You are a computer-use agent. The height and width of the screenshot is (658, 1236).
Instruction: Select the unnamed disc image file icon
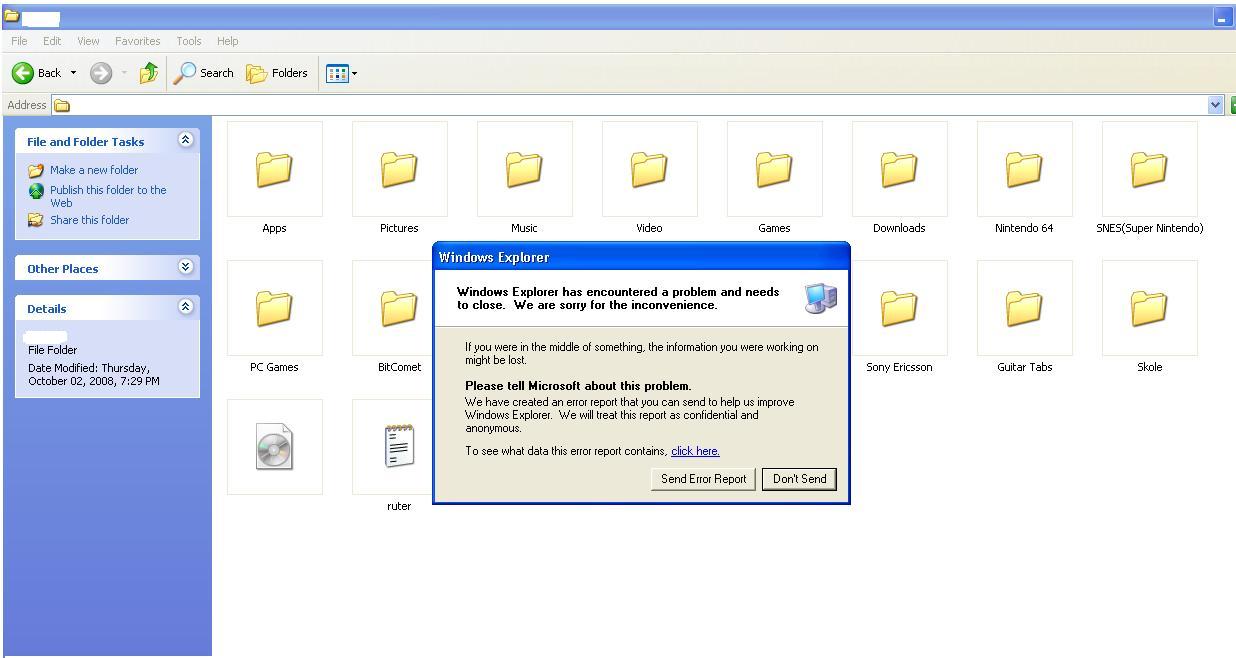275,447
